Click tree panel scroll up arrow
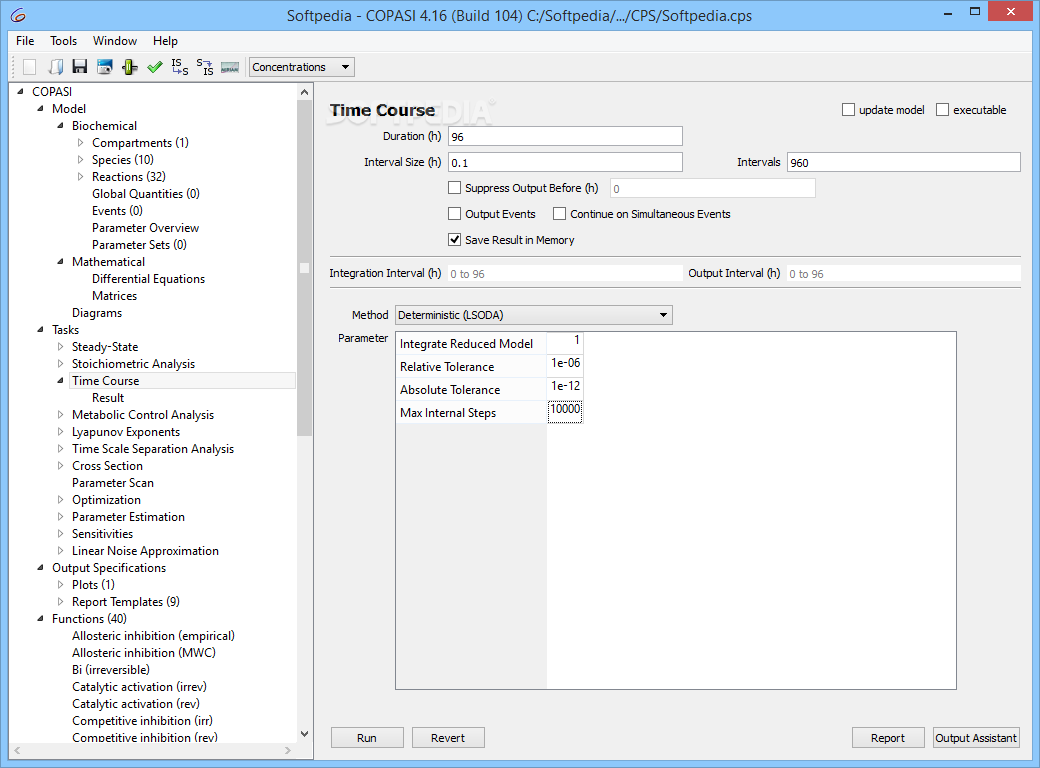 (304, 92)
